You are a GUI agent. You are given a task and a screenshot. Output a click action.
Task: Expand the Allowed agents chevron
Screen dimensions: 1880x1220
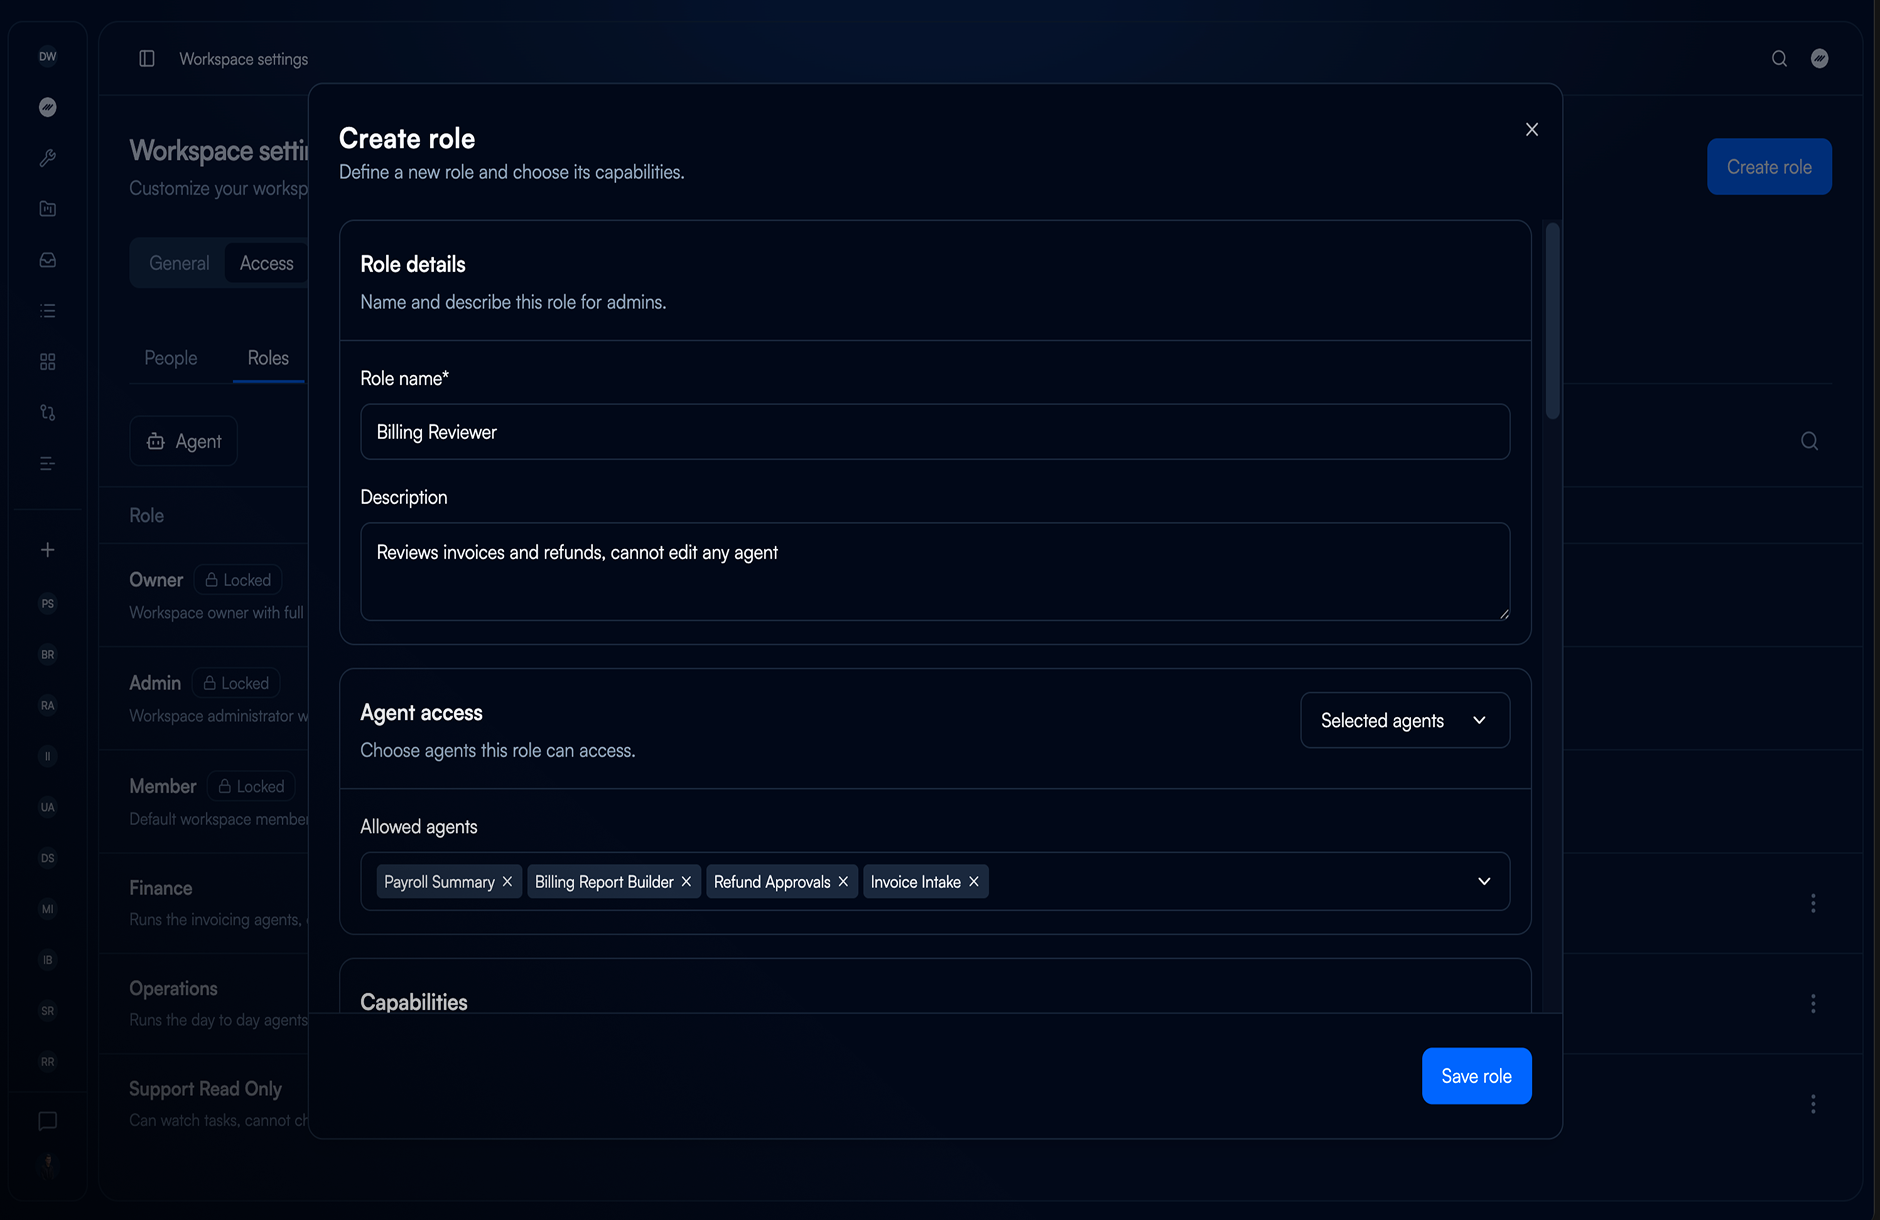click(x=1484, y=882)
